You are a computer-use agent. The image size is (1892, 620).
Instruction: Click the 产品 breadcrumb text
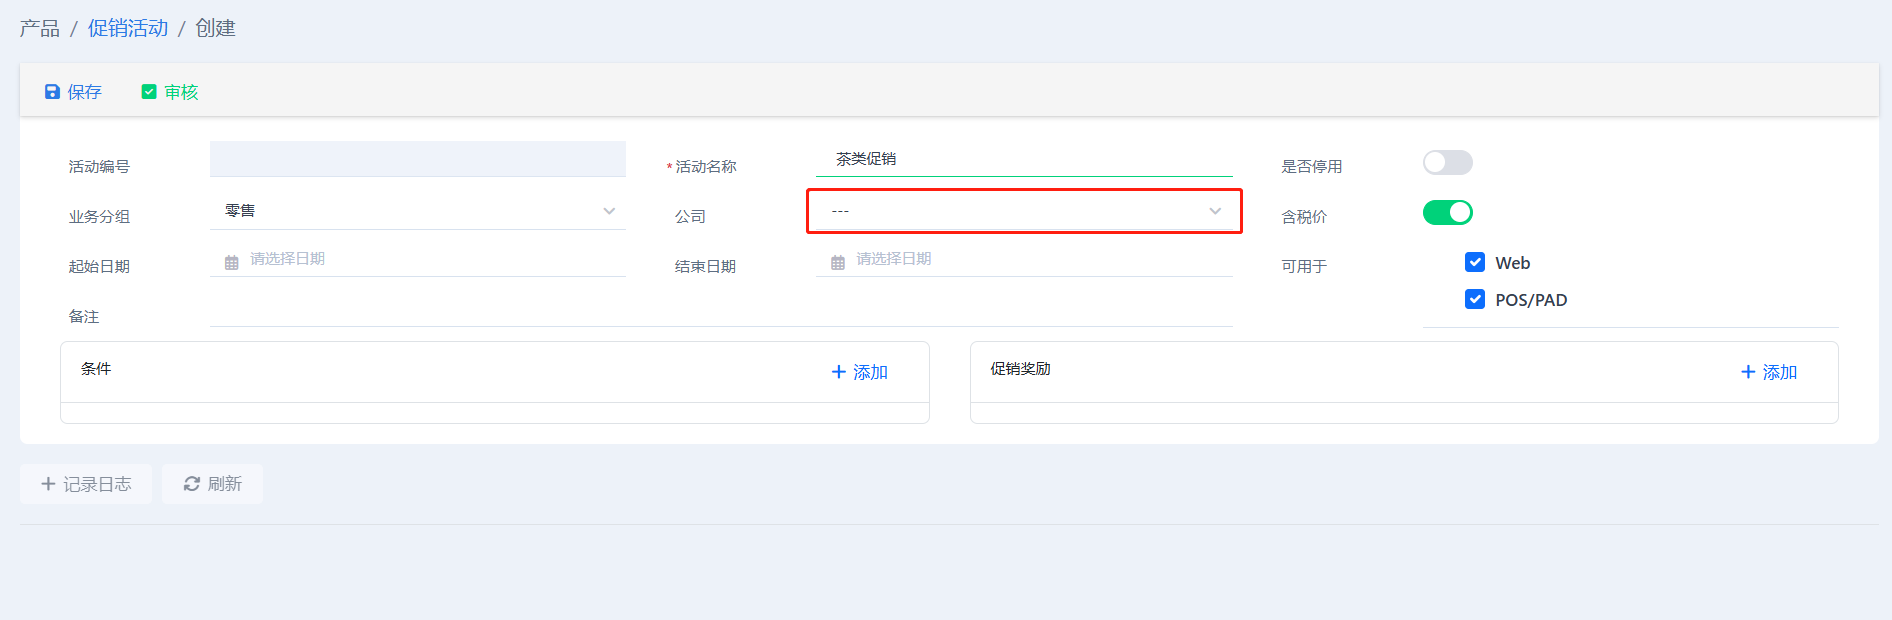[x=40, y=28]
